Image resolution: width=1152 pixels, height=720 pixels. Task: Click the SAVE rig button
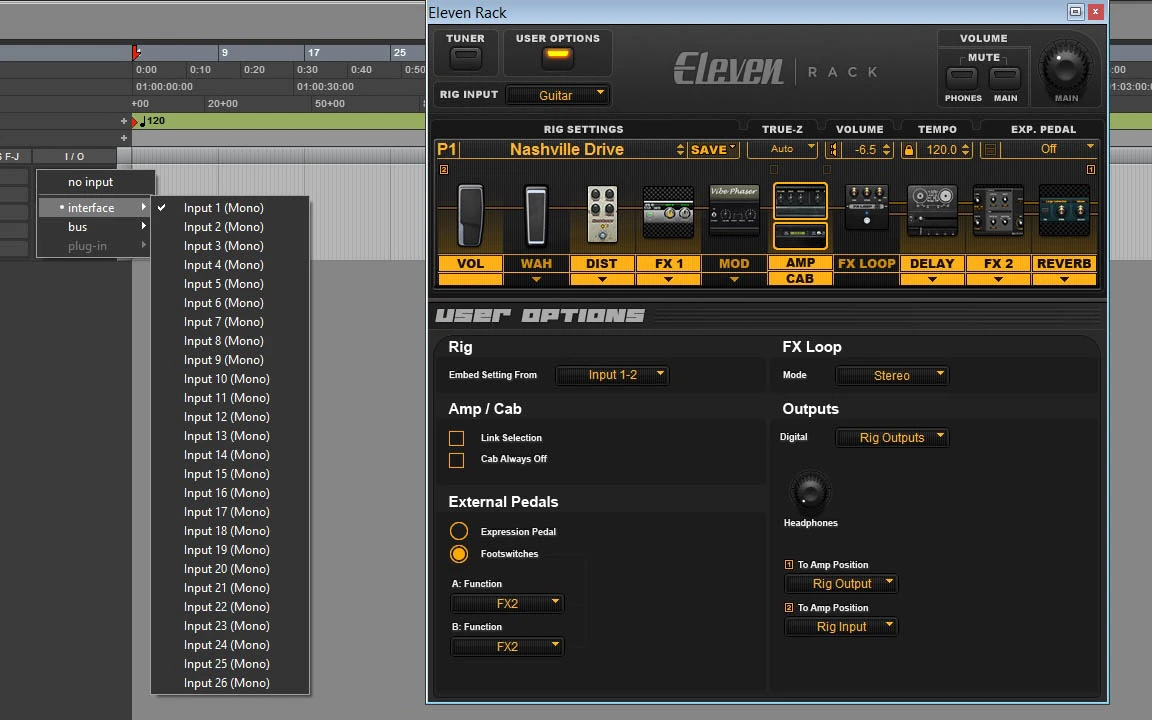coord(713,150)
